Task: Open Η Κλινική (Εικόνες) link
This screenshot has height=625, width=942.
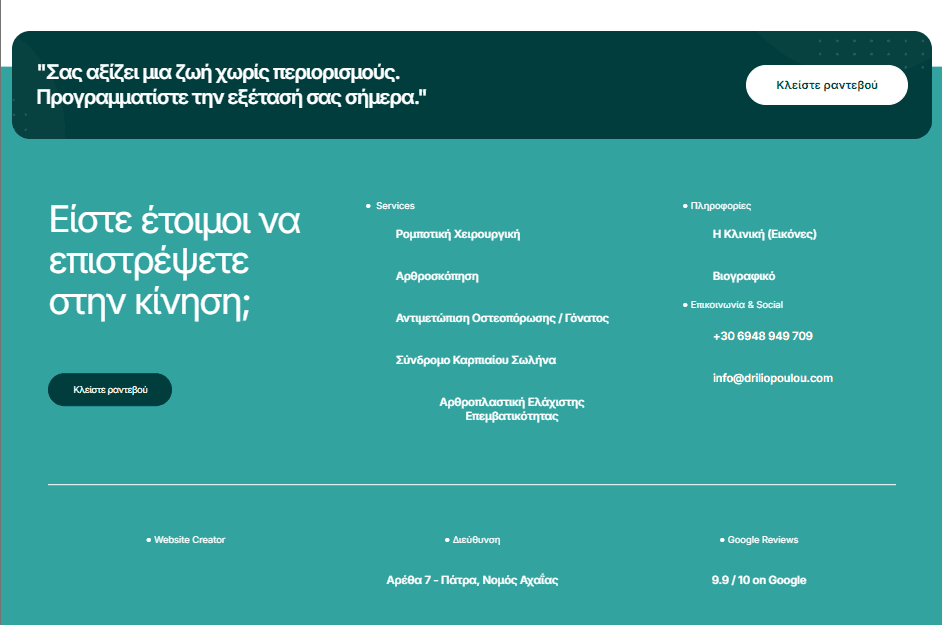Action: [765, 234]
